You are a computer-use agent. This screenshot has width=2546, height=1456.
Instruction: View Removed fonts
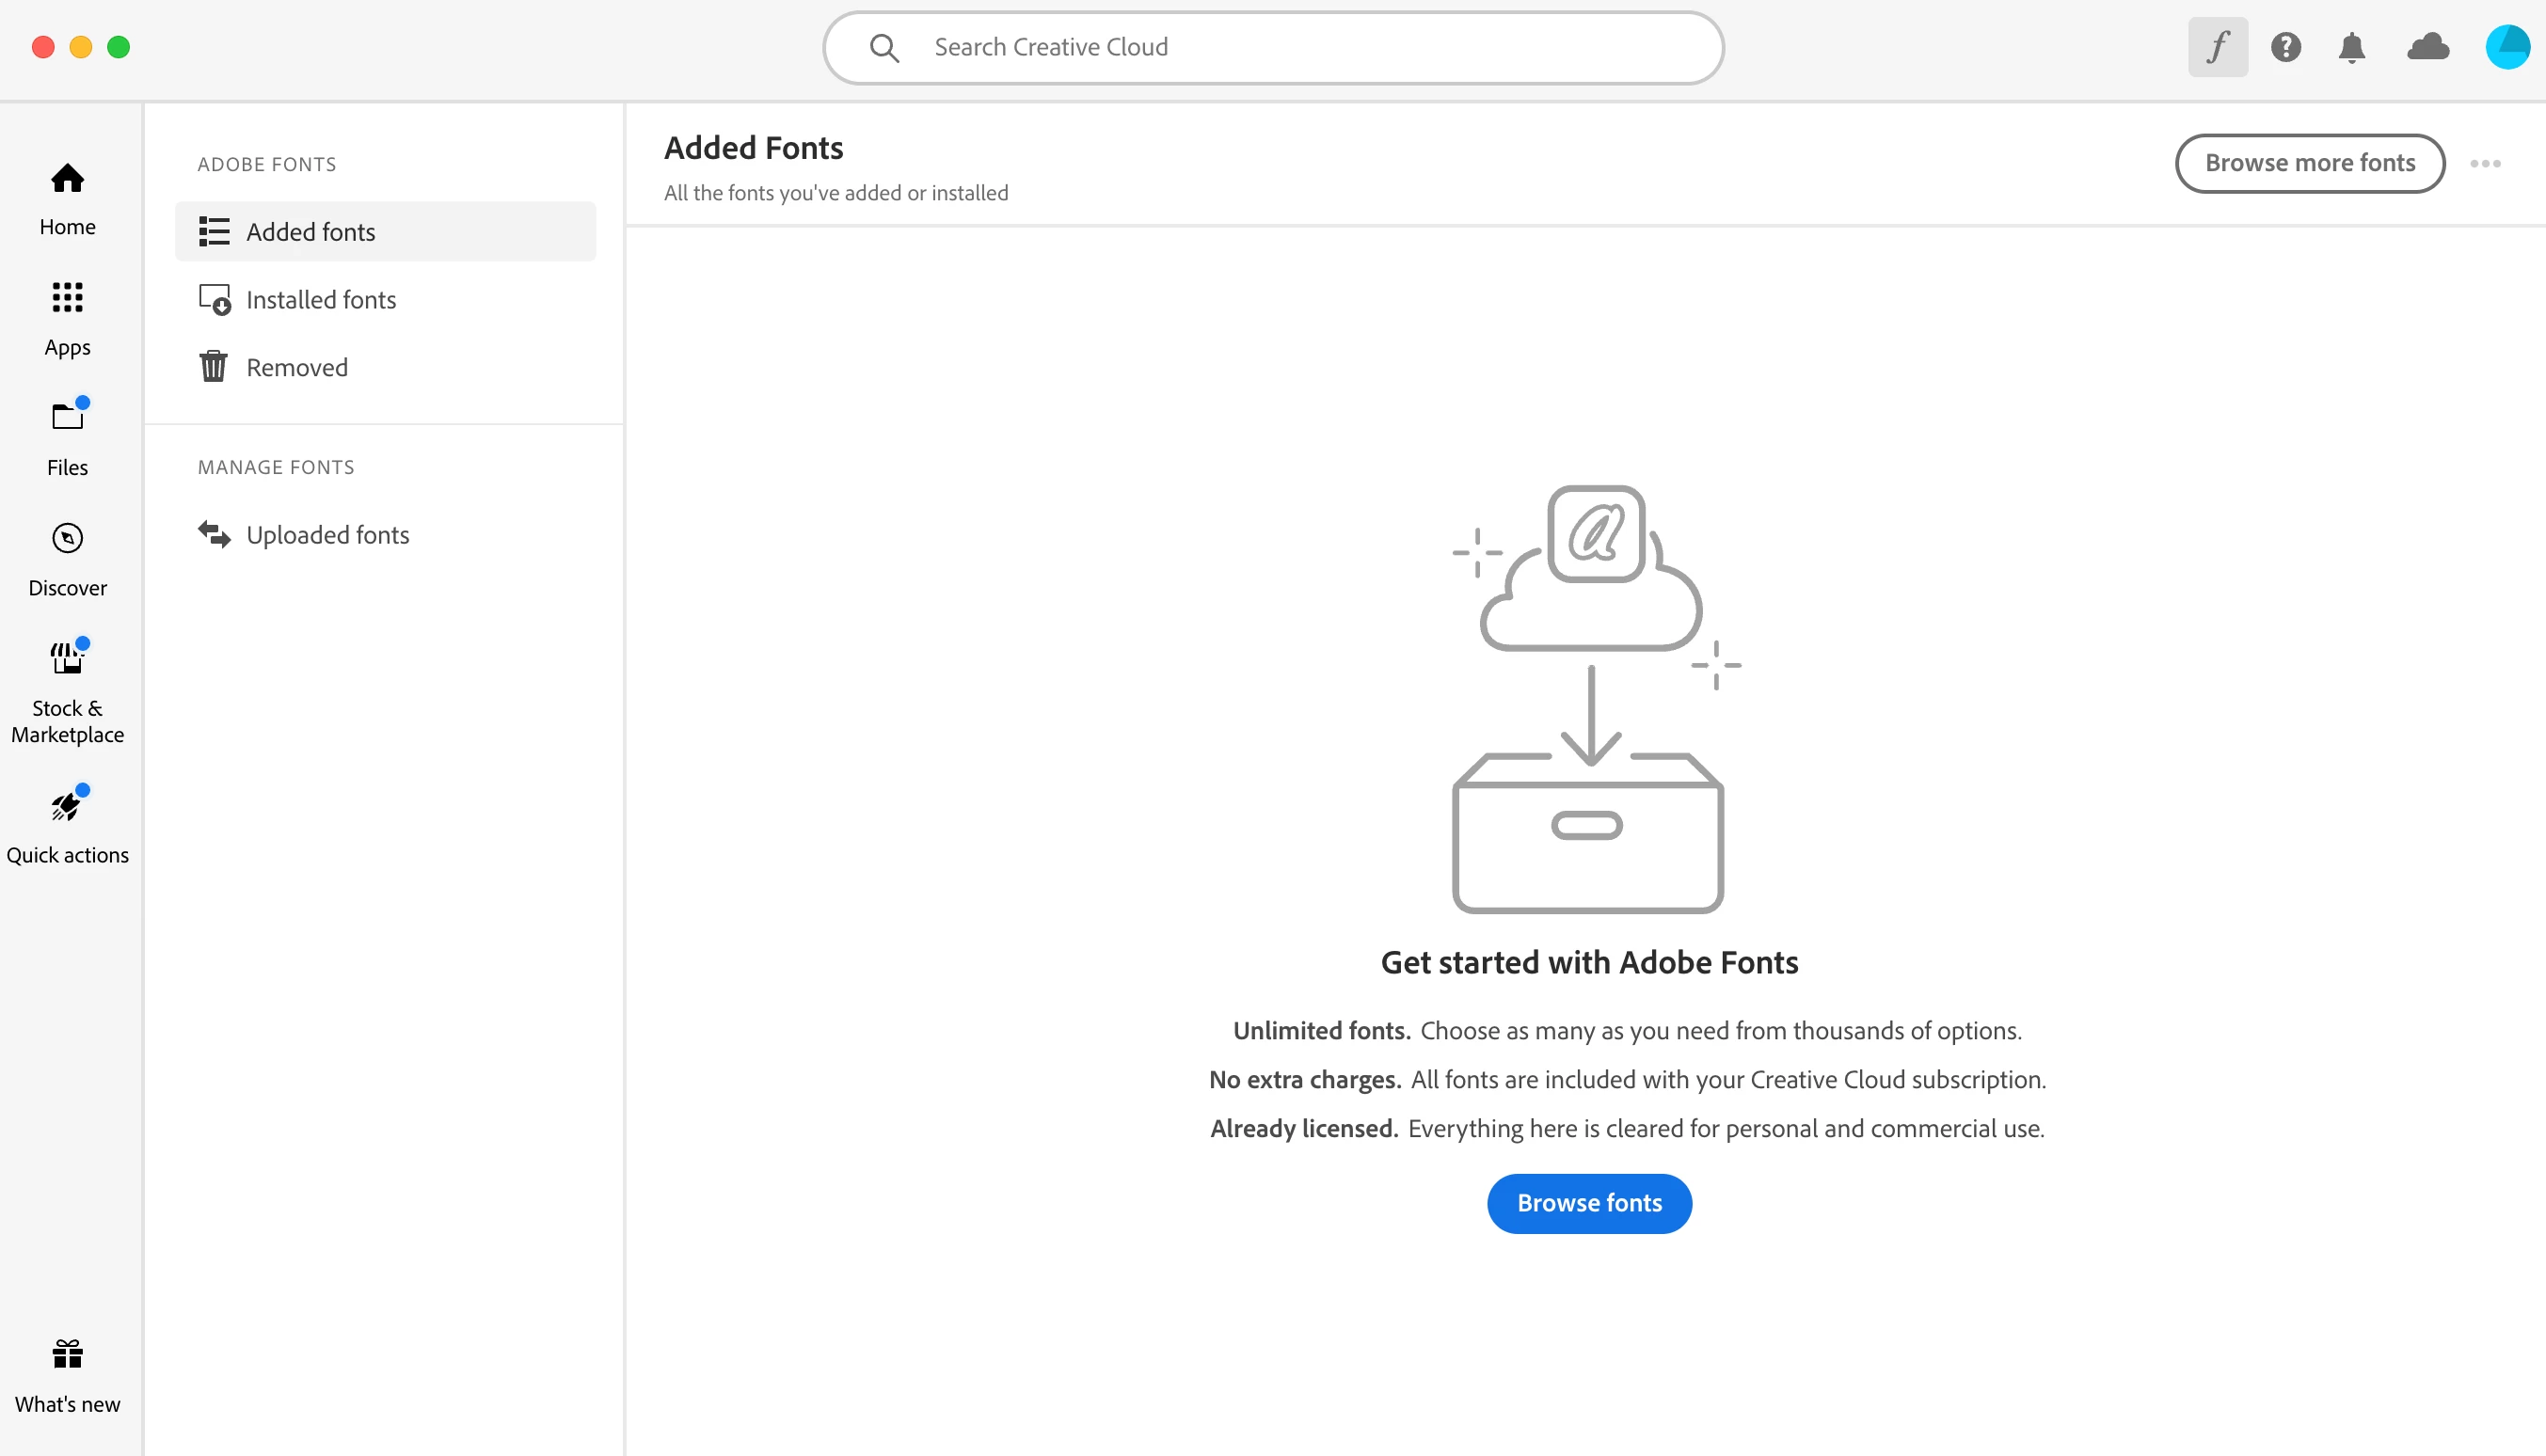[296, 368]
